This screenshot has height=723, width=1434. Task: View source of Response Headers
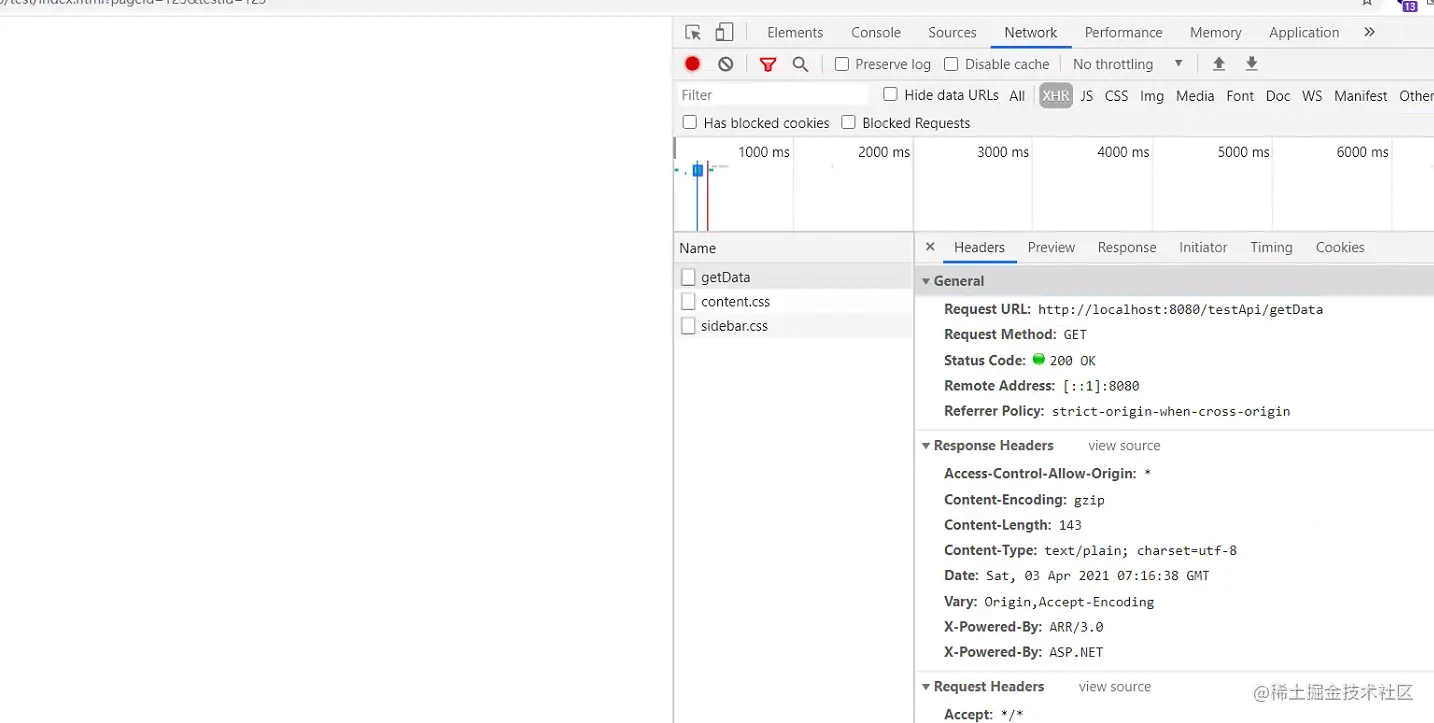tap(1124, 446)
